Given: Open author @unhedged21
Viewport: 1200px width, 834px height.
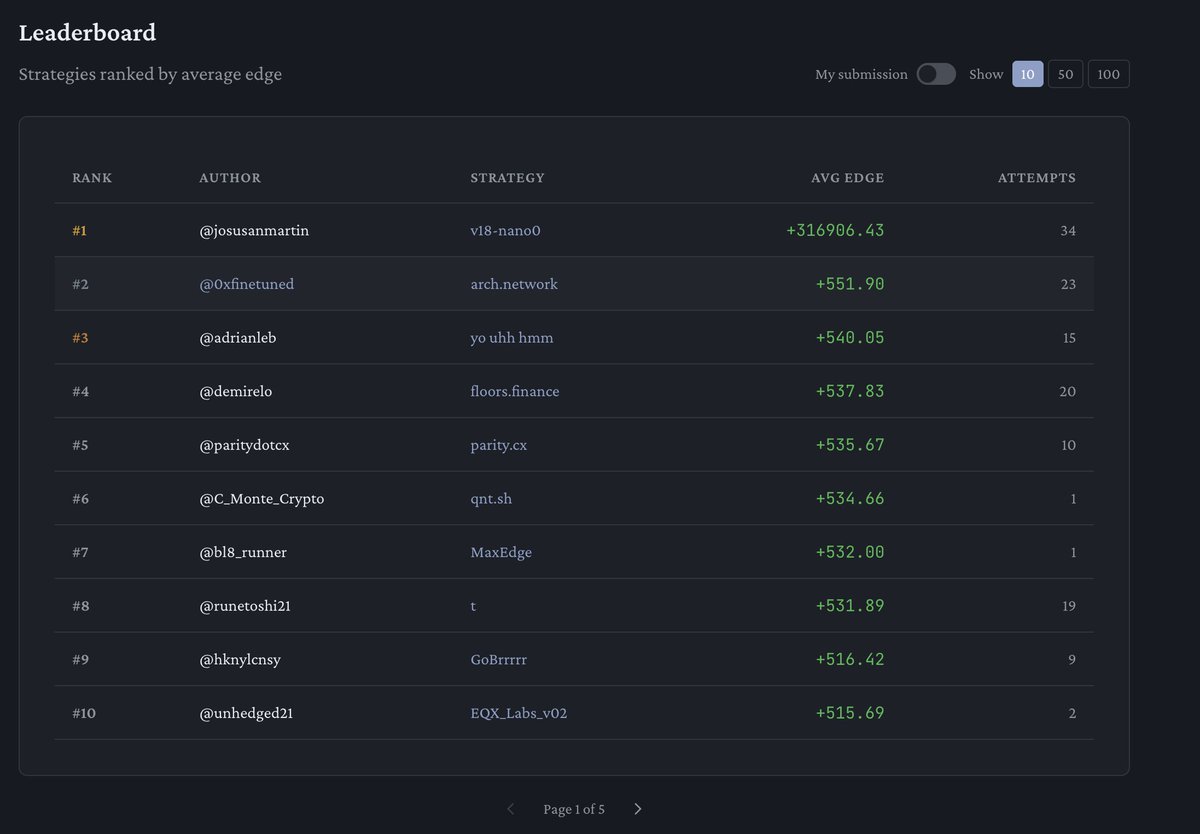Looking at the screenshot, I should (246, 713).
